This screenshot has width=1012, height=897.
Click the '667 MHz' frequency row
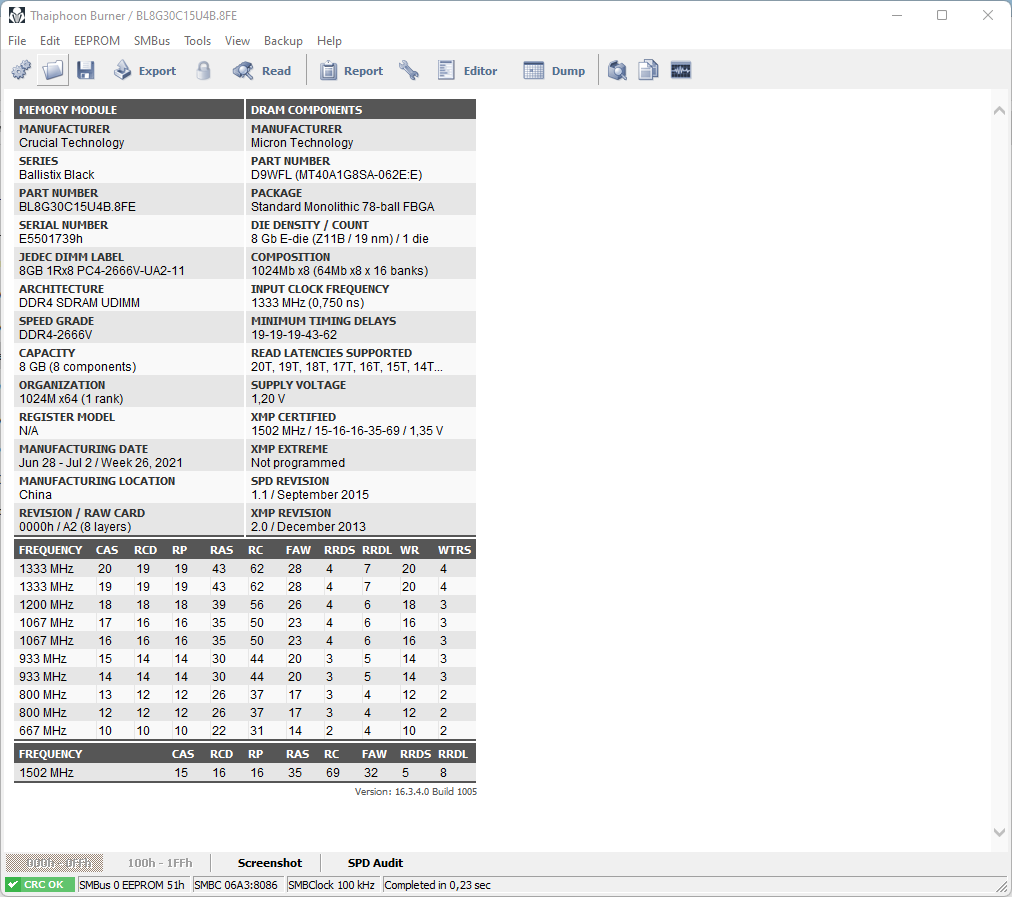point(245,731)
